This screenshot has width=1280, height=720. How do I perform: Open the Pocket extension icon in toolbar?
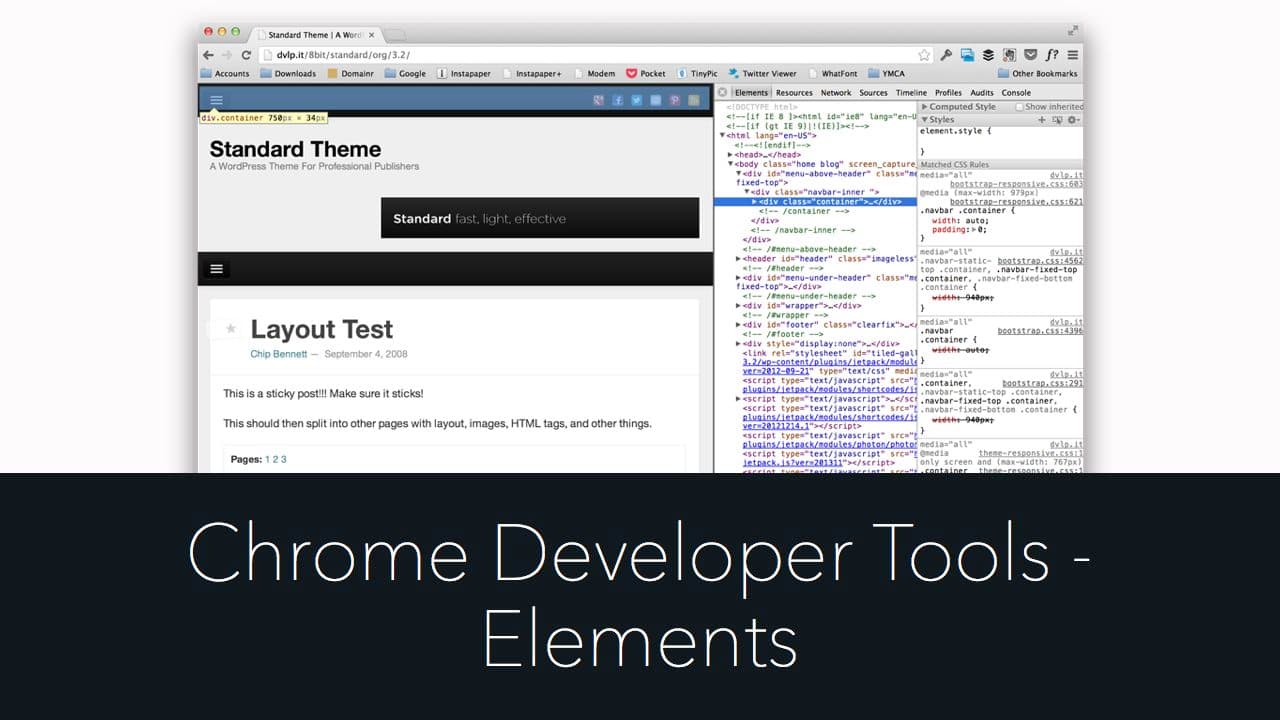coord(1030,55)
